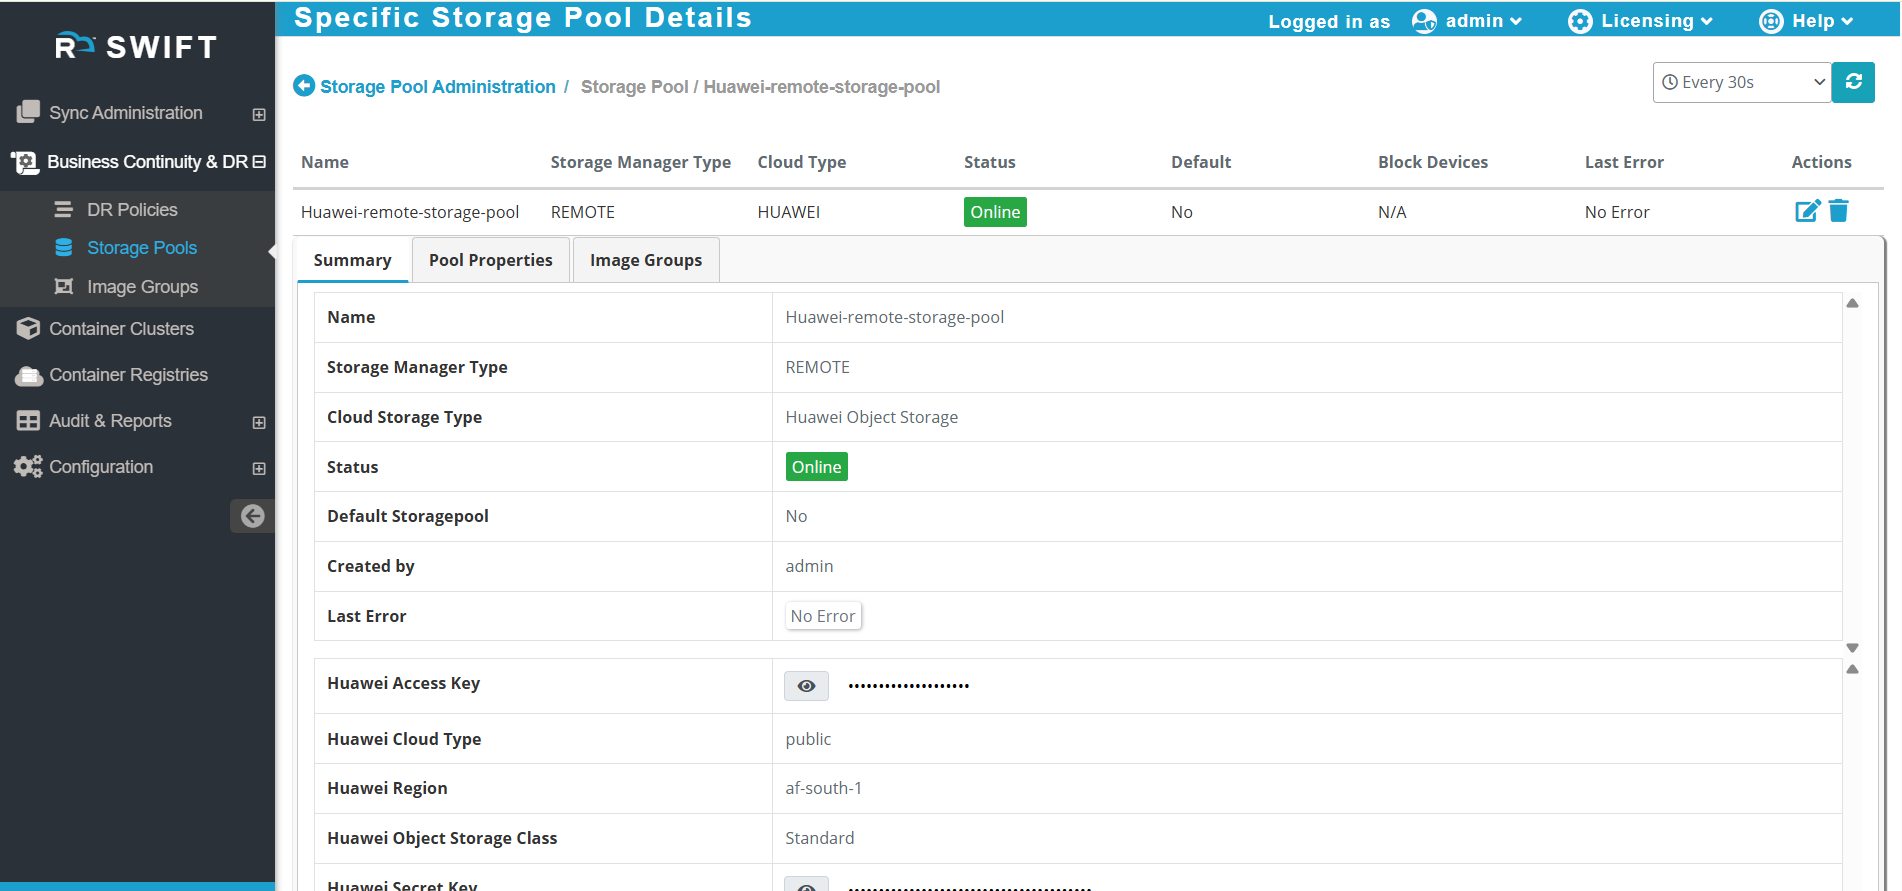Image resolution: width=1902 pixels, height=891 pixels.
Task: Click the No Error badge in Summary
Action: pos(823,616)
